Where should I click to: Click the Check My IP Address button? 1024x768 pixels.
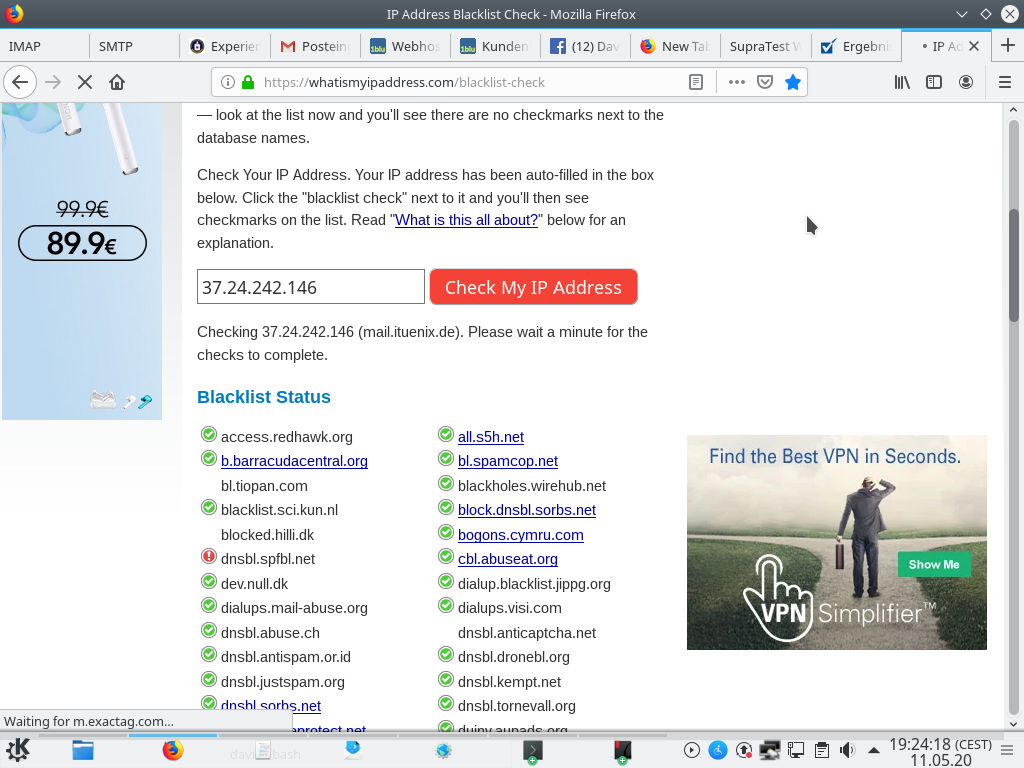tap(533, 287)
